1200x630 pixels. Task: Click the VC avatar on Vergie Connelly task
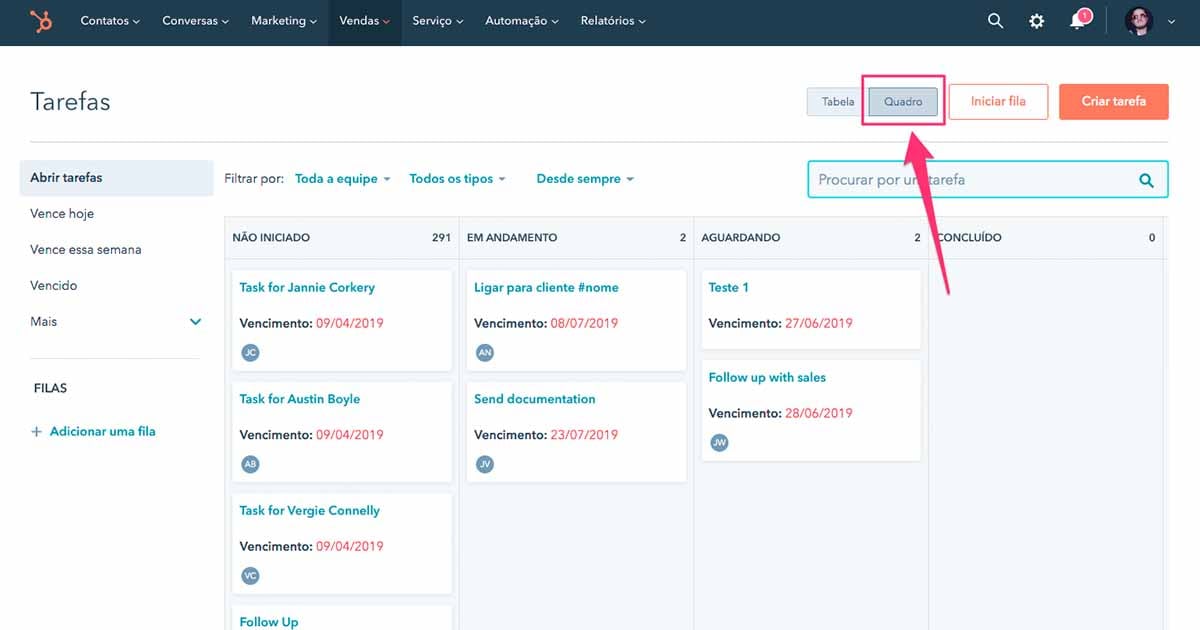pyautogui.click(x=250, y=576)
